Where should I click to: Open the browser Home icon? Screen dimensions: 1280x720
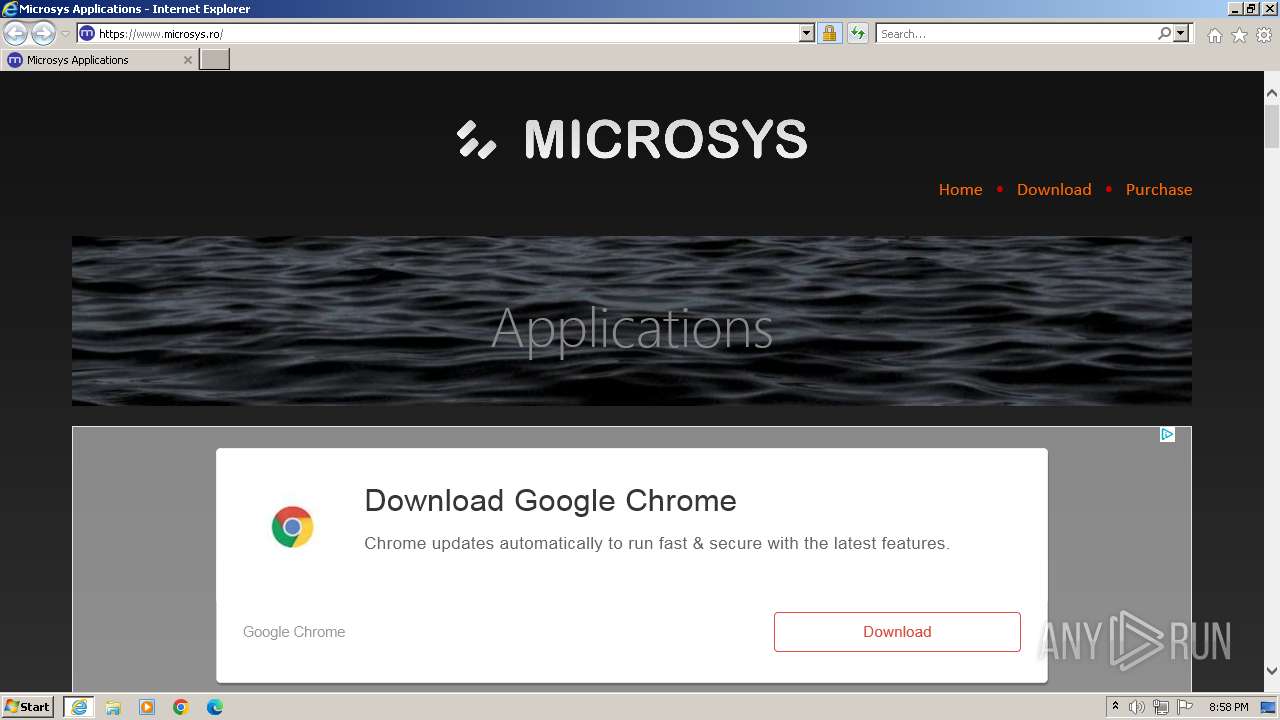click(1214, 35)
